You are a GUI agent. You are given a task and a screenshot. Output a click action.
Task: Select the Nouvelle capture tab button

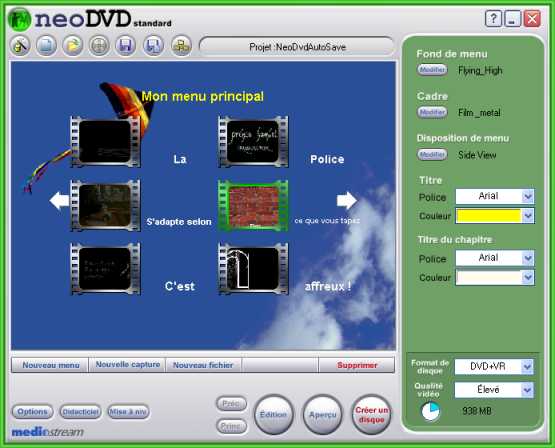(127, 365)
